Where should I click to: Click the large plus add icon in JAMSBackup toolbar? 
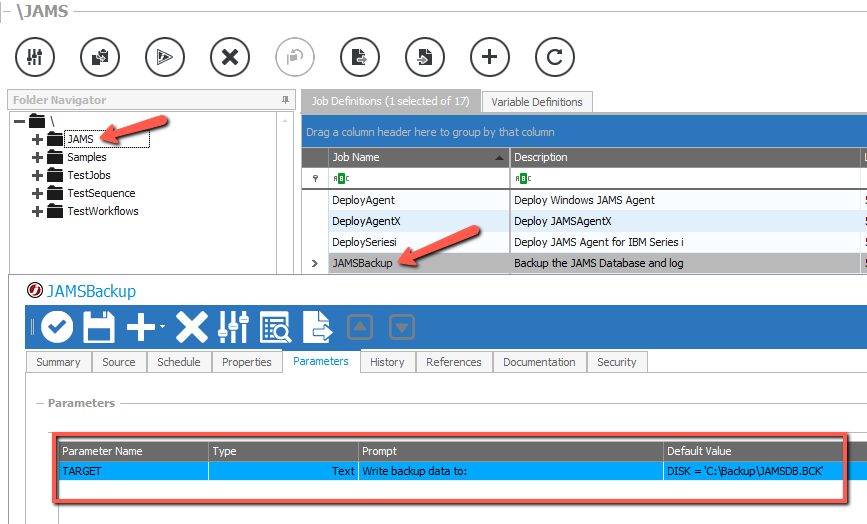(141, 327)
